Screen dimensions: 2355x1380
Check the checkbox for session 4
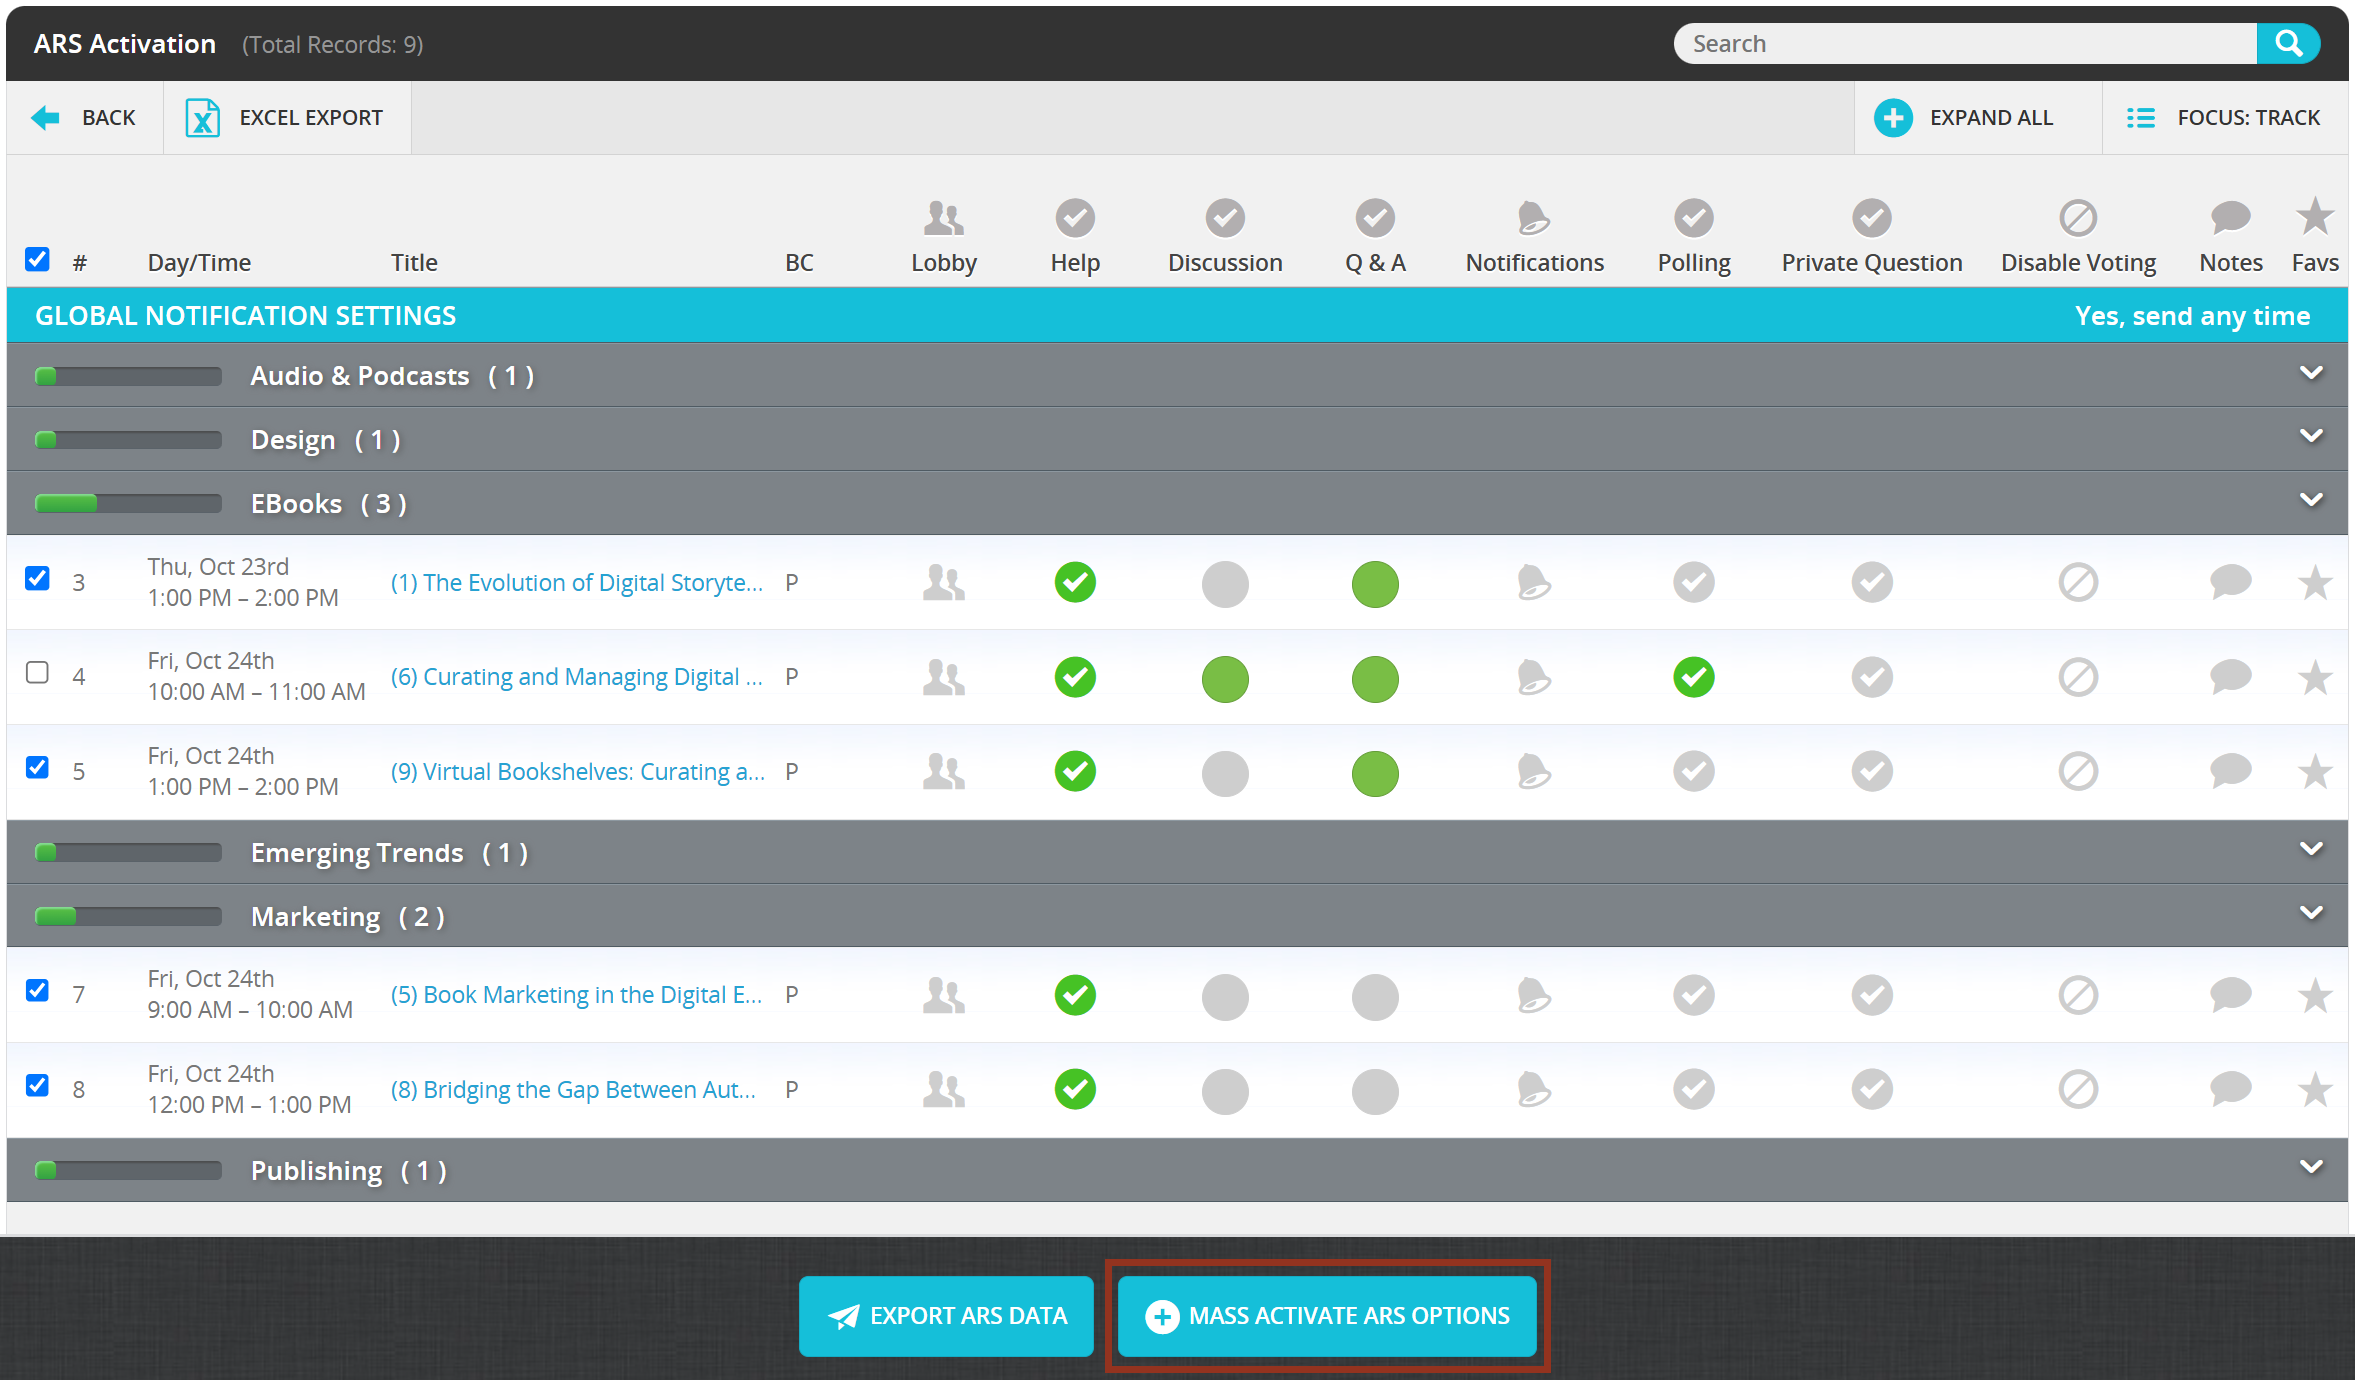tap(37, 672)
